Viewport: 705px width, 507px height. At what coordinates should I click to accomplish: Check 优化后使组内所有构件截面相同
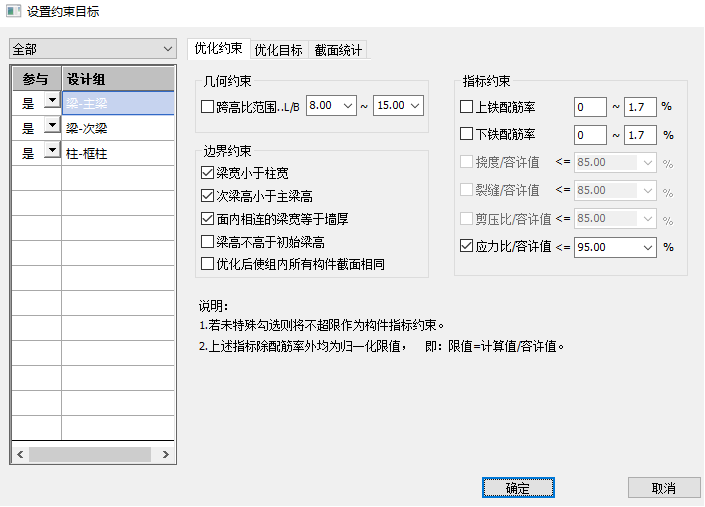[x=208, y=264]
